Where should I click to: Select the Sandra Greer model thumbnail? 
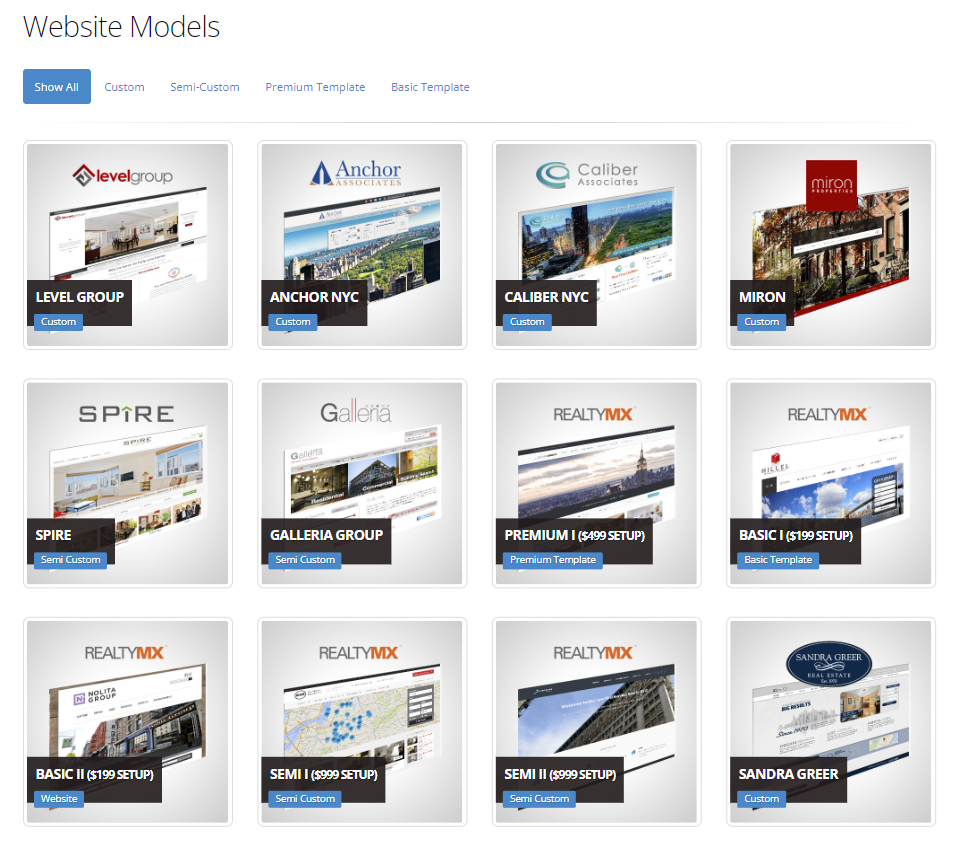830,700
